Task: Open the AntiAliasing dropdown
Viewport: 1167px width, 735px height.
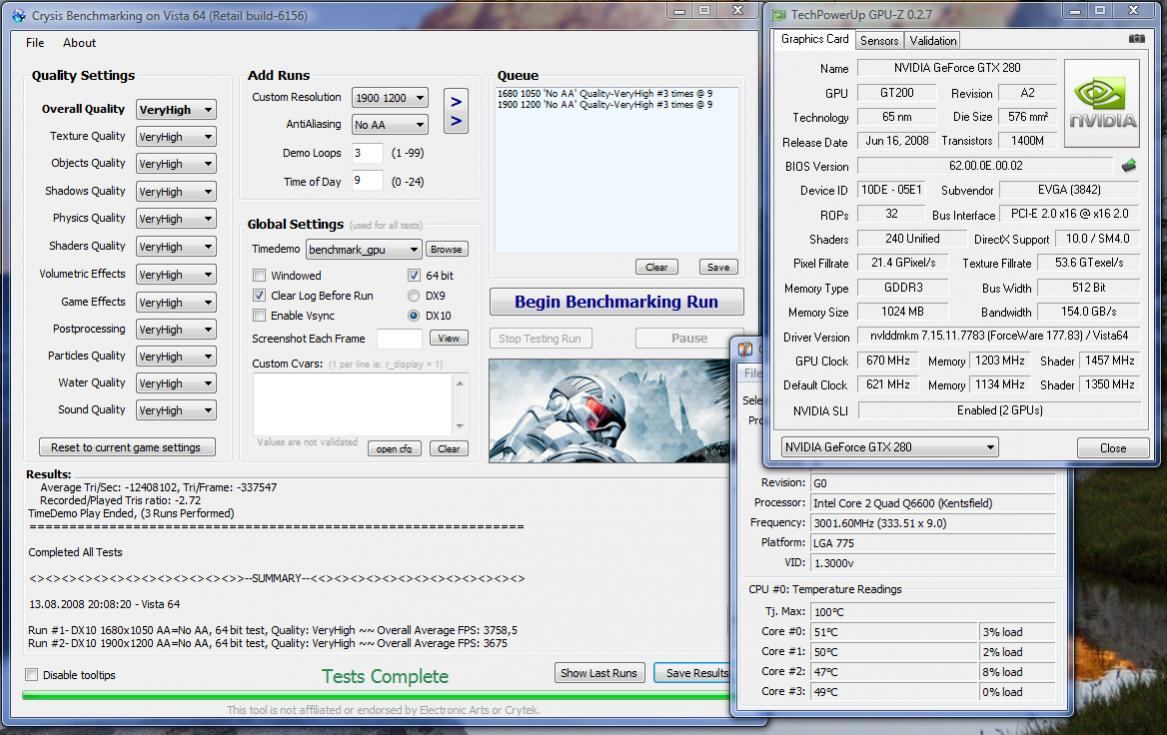Action: click(390, 124)
